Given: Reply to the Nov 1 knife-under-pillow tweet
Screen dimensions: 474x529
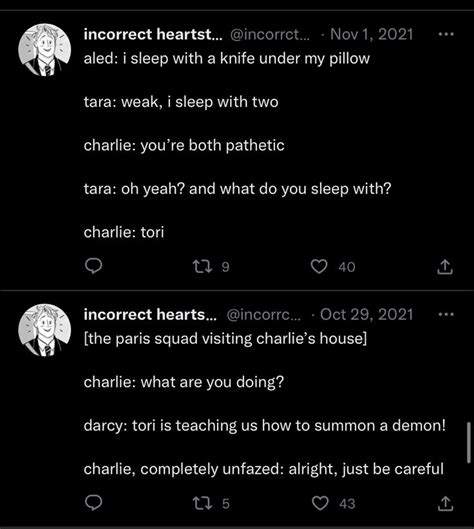Looking at the screenshot, I should coord(93,266).
